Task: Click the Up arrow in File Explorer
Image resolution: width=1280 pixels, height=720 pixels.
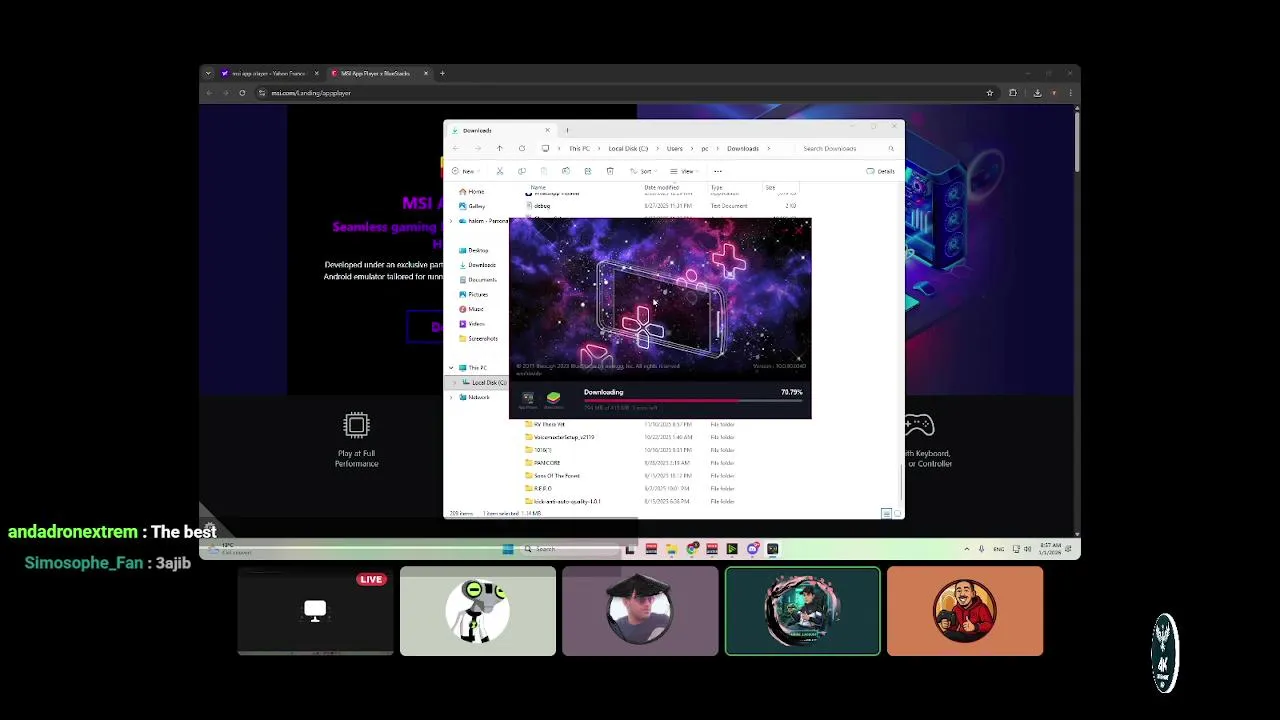Action: 500,148
